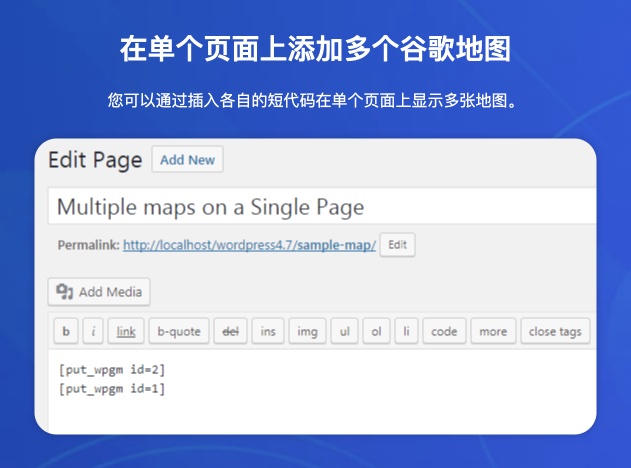Click the Edit Page heading
This screenshot has height=468, width=631.
(x=95, y=160)
